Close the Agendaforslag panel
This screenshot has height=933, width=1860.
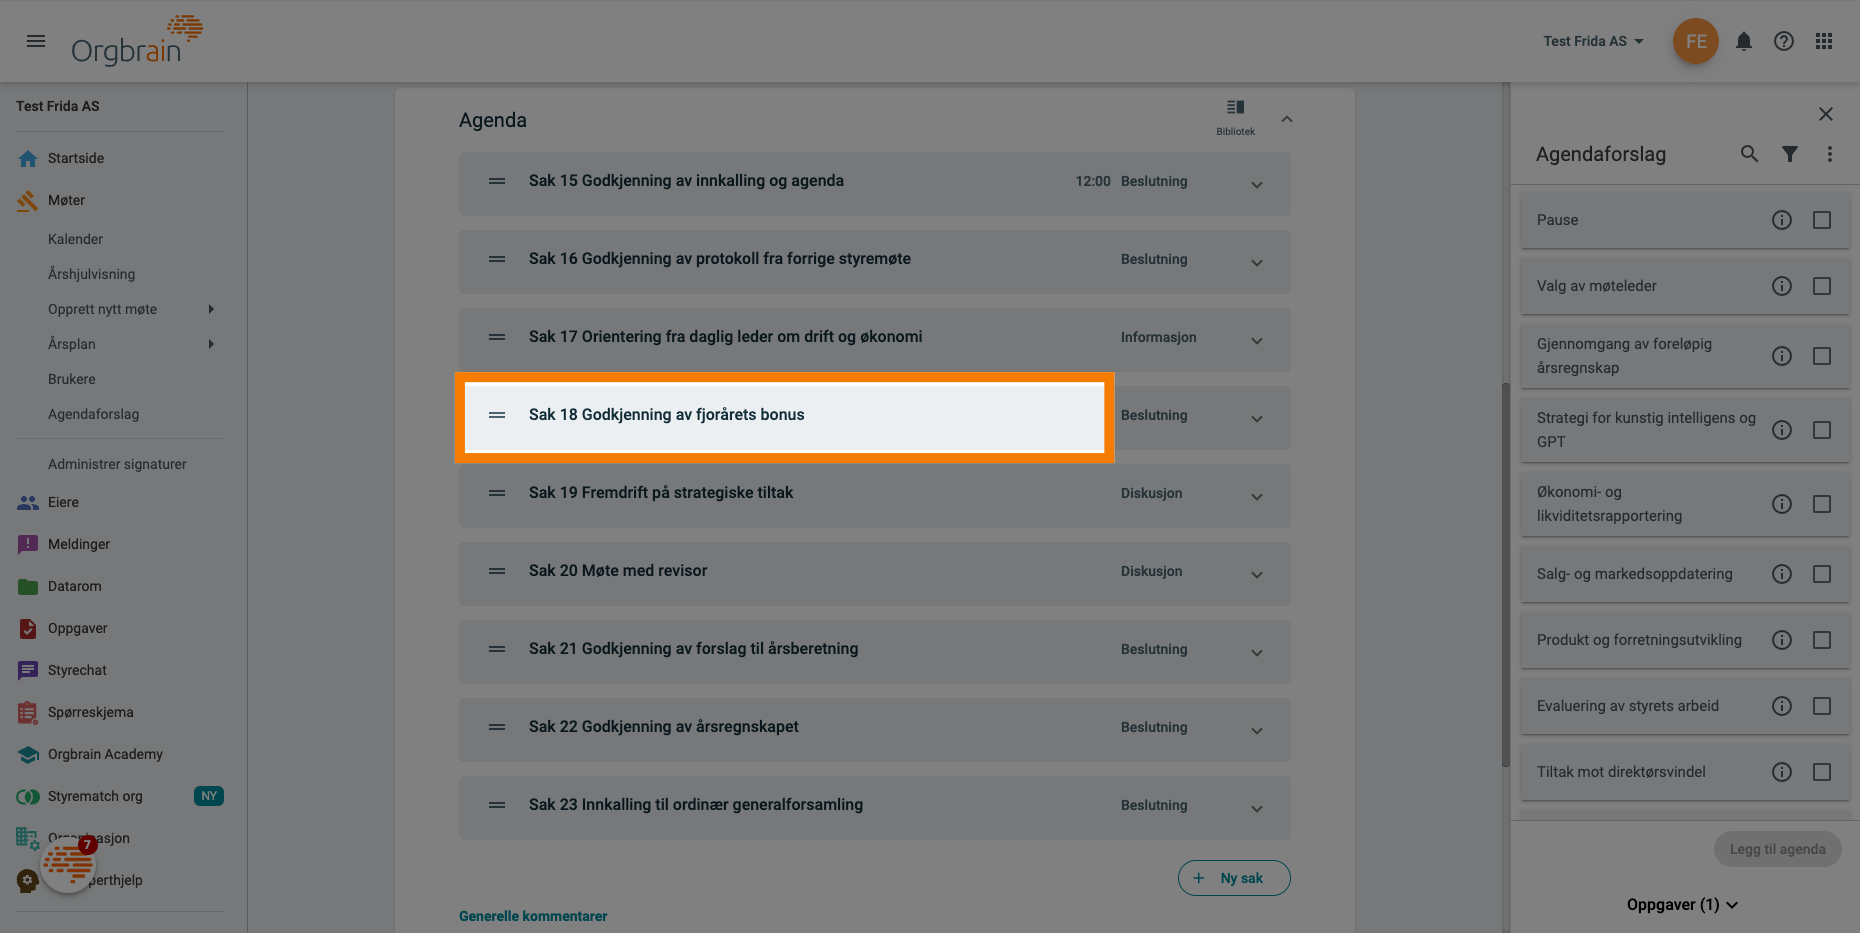[x=1826, y=114]
